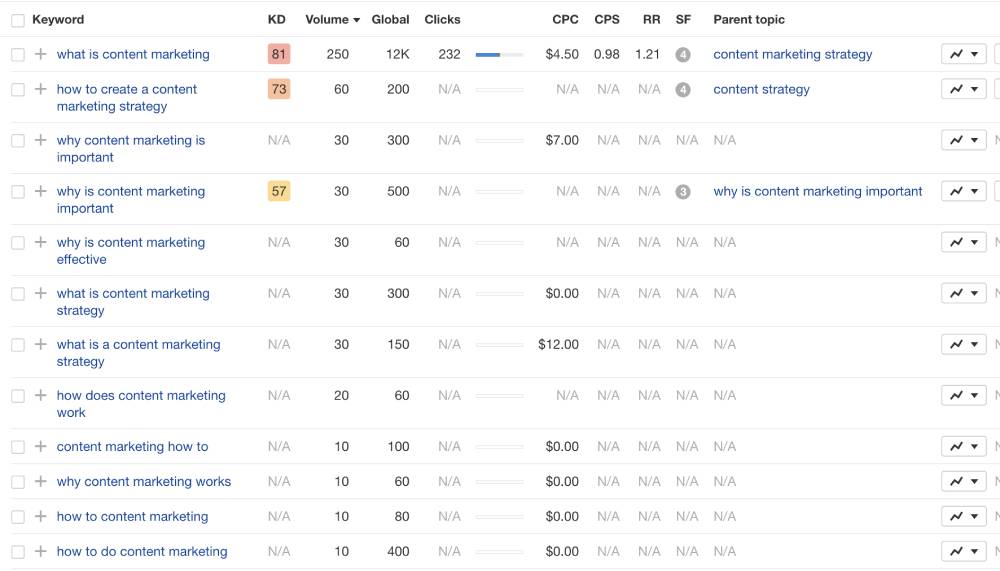
Task: Select checkbox for 'what is a content marketing strategy'
Action: 17,345
